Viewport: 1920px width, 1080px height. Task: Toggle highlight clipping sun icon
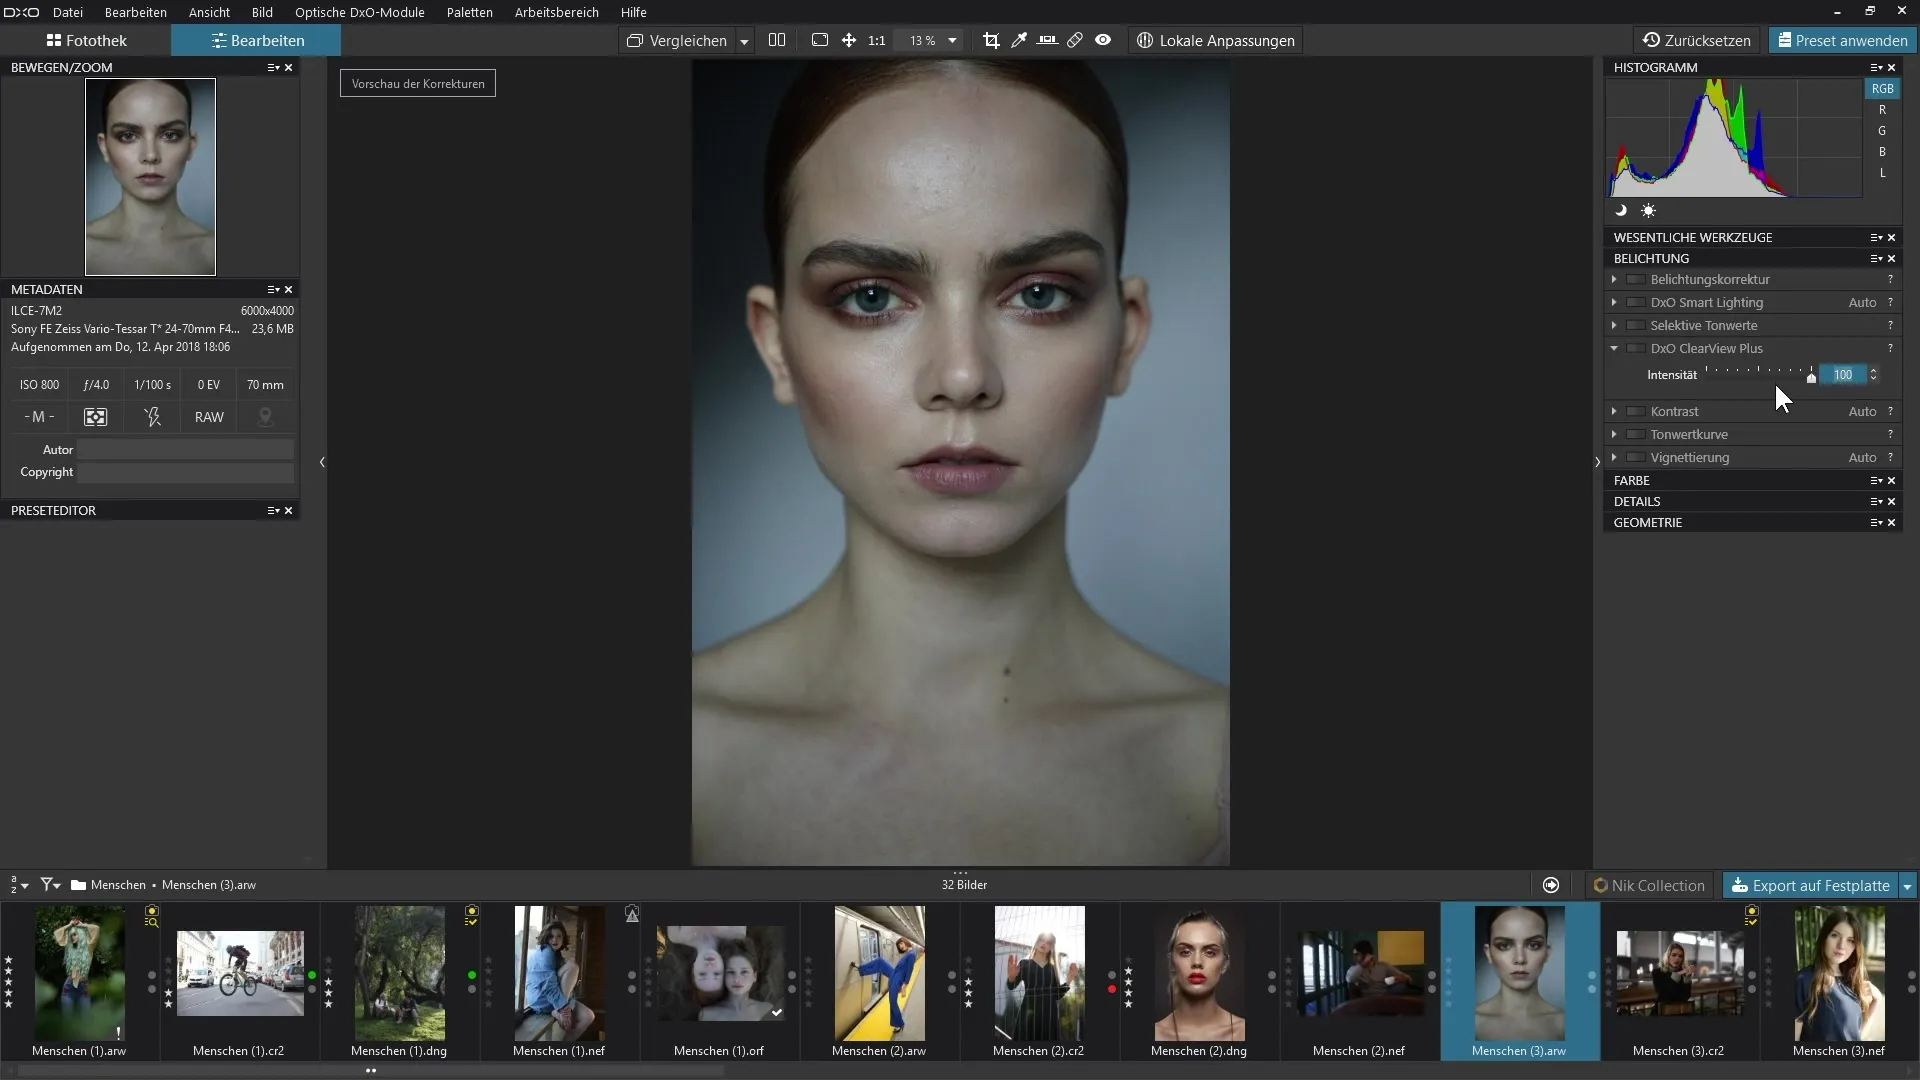tap(1648, 210)
